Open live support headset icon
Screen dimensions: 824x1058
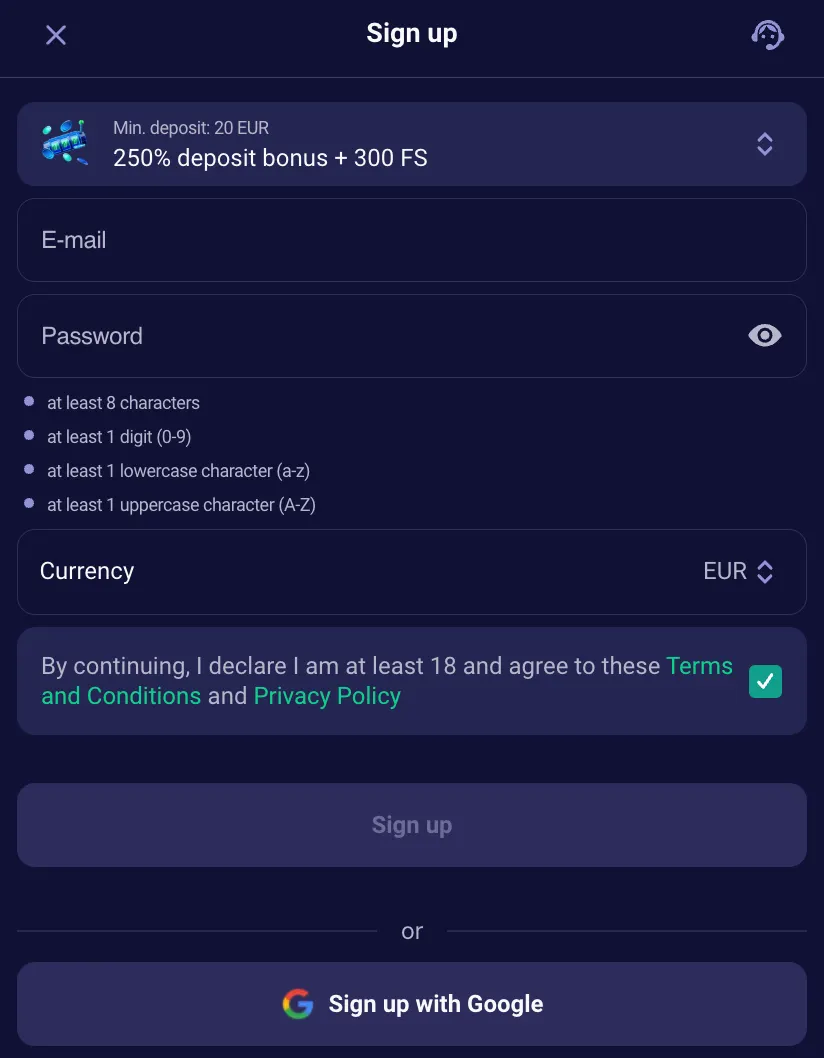click(767, 35)
